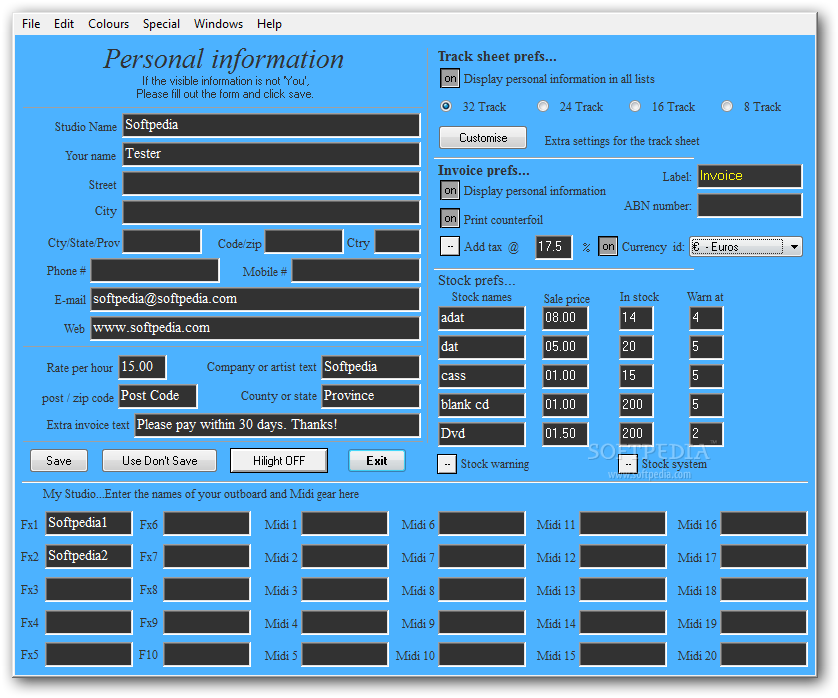Click the Save button
The height and width of the screenshot is (698, 838).
click(x=59, y=461)
